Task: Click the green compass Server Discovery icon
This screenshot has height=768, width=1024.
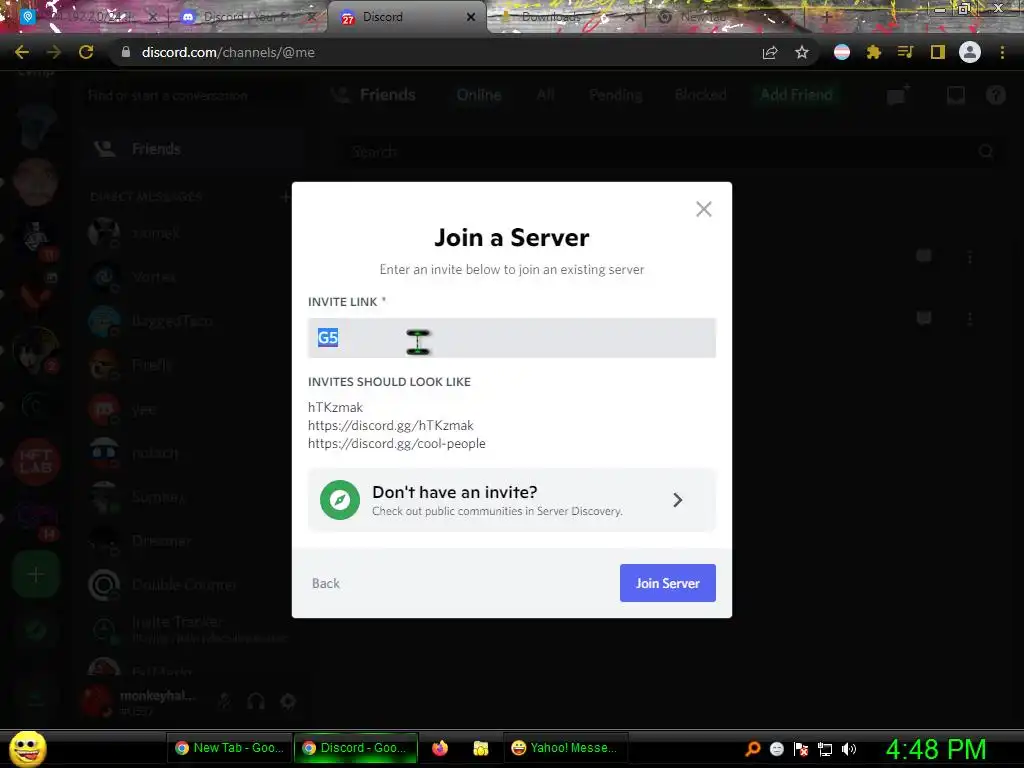Action: coord(340,500)
